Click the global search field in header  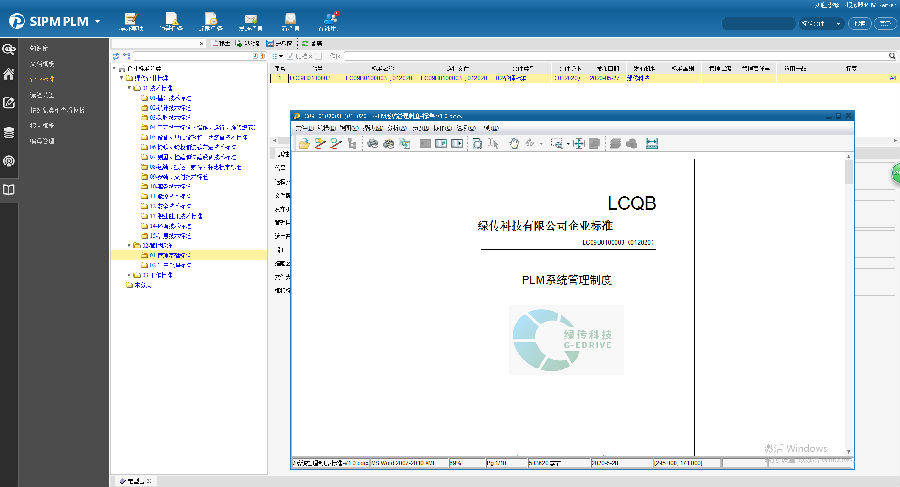(x=757, y=23)
